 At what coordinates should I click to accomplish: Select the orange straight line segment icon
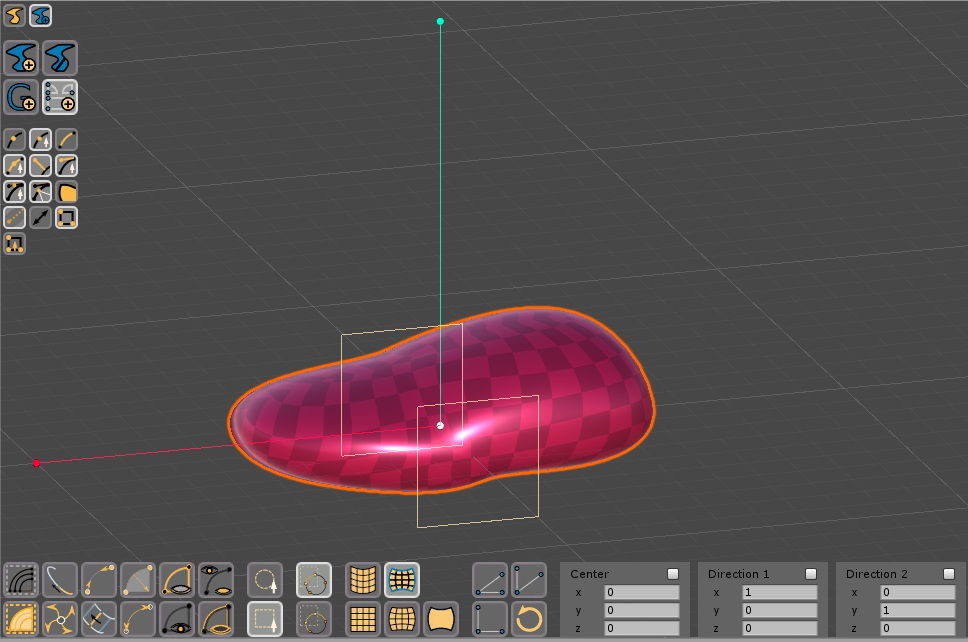(x=41, y=165)
